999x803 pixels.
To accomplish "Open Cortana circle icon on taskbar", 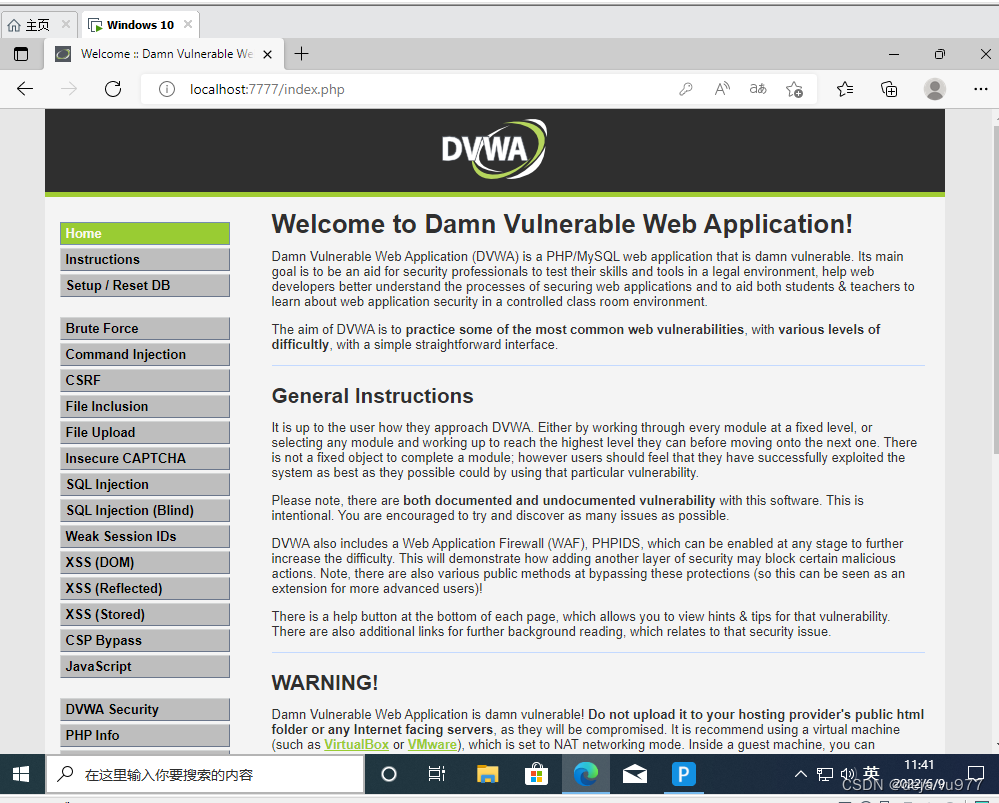I will [x=389, y=774].
